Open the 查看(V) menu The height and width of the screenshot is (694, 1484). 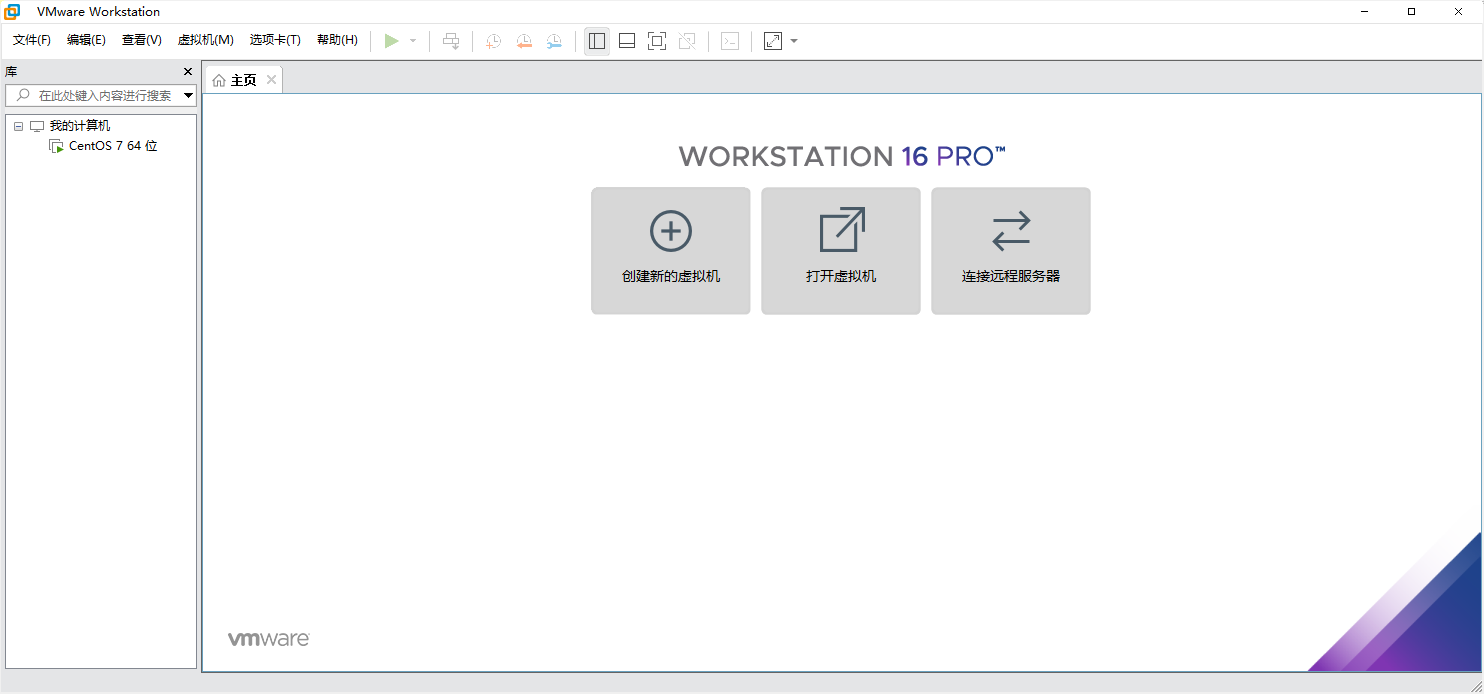point(141,40)
